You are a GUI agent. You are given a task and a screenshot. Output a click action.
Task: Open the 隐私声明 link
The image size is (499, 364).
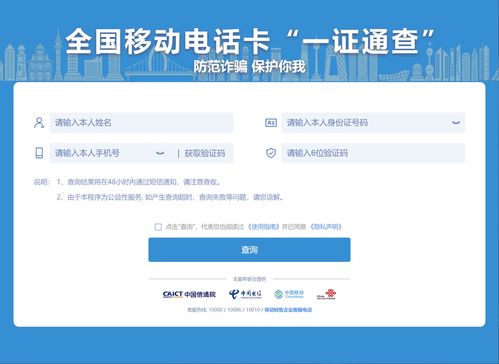[x=326, y=227]
